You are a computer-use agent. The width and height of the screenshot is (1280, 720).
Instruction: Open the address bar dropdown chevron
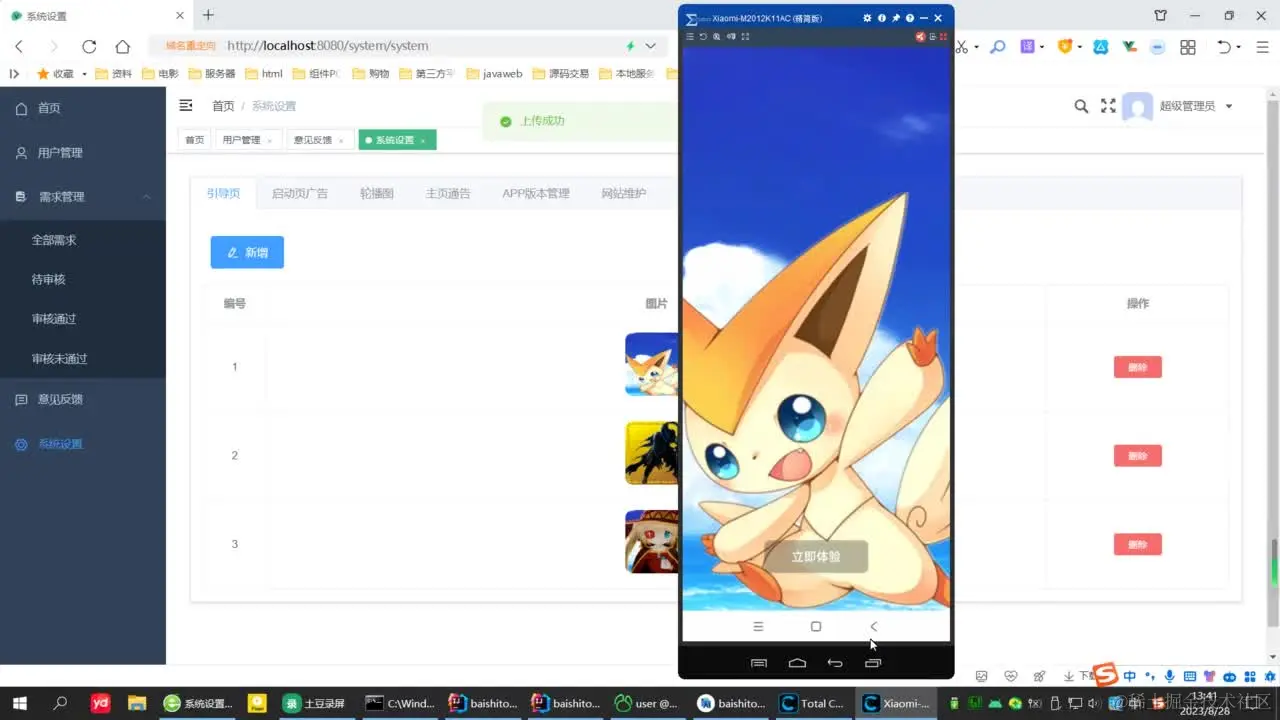tap(651, 46)
